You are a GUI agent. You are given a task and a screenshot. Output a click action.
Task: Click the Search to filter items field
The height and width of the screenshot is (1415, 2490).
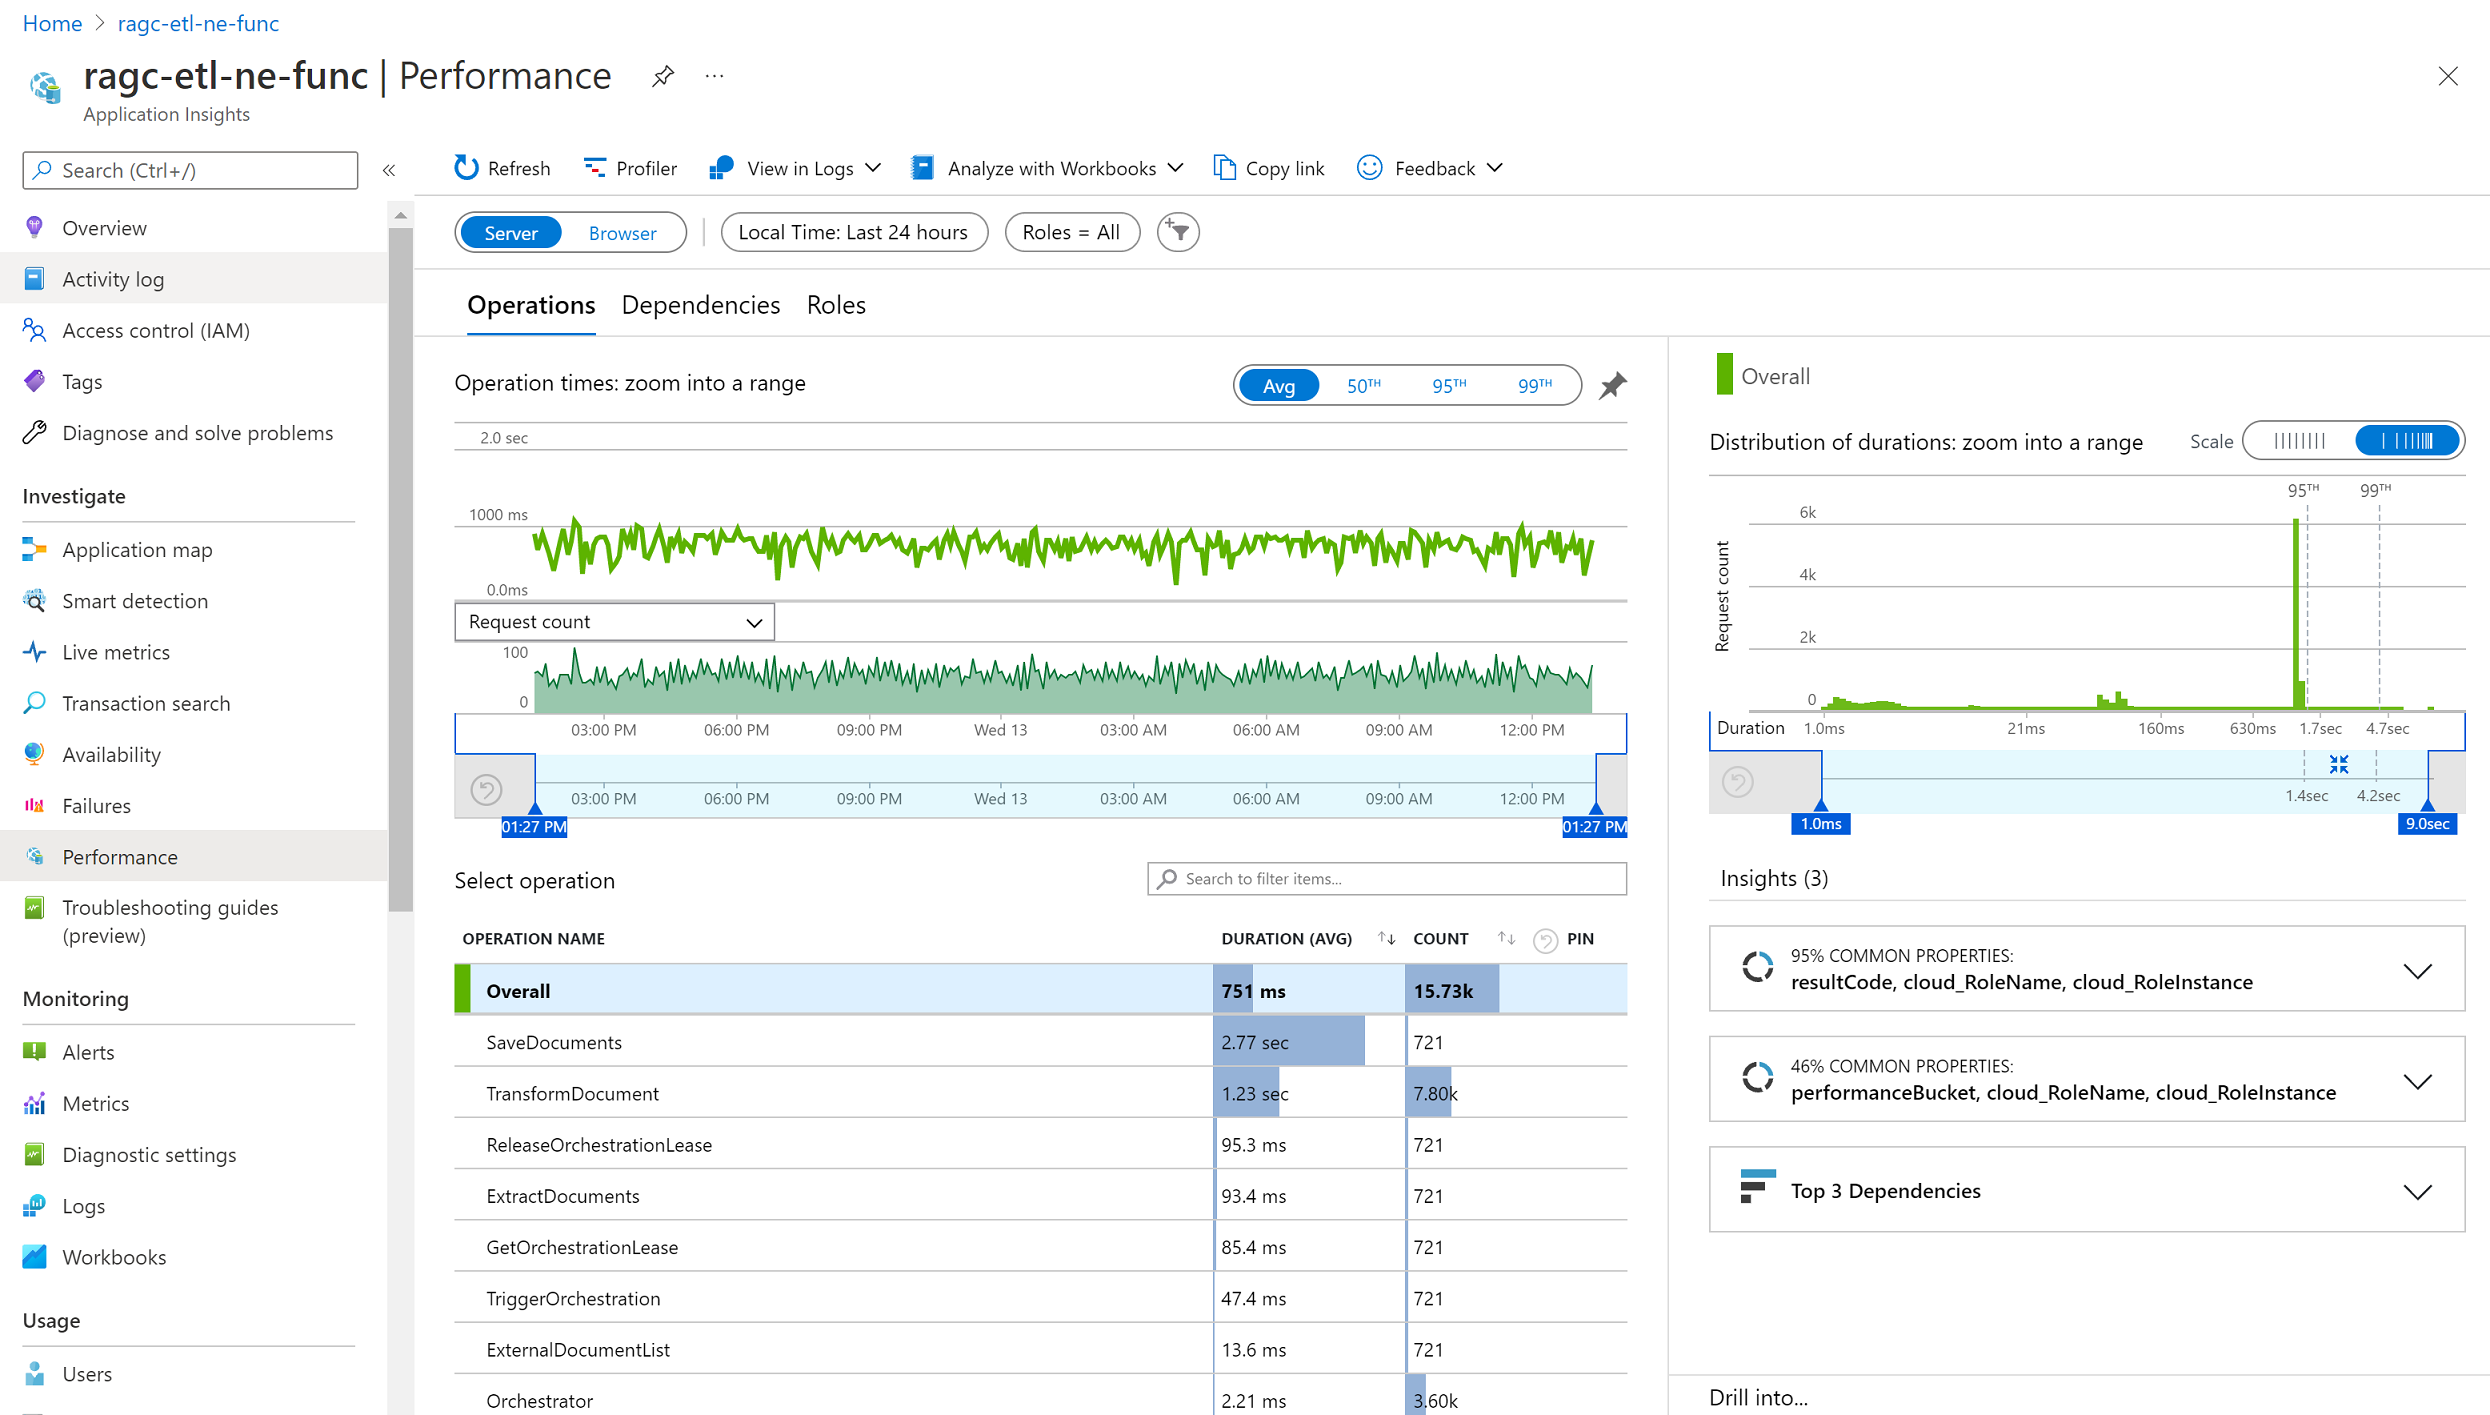pos(1386,879)
